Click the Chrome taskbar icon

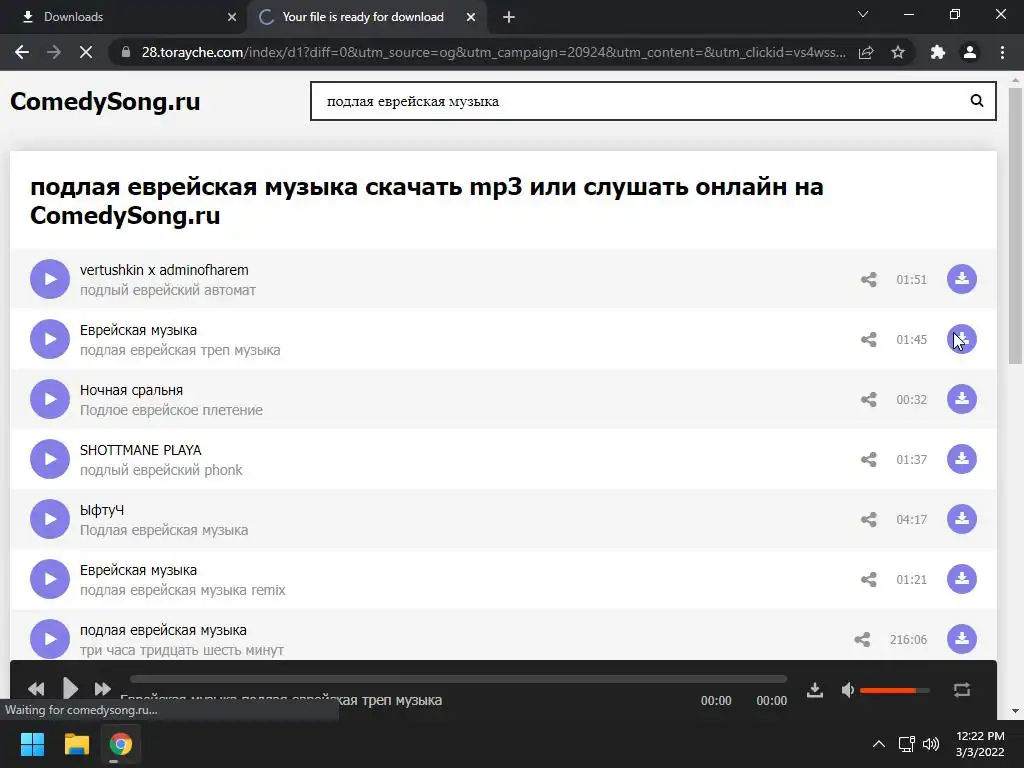click(120, 744)
